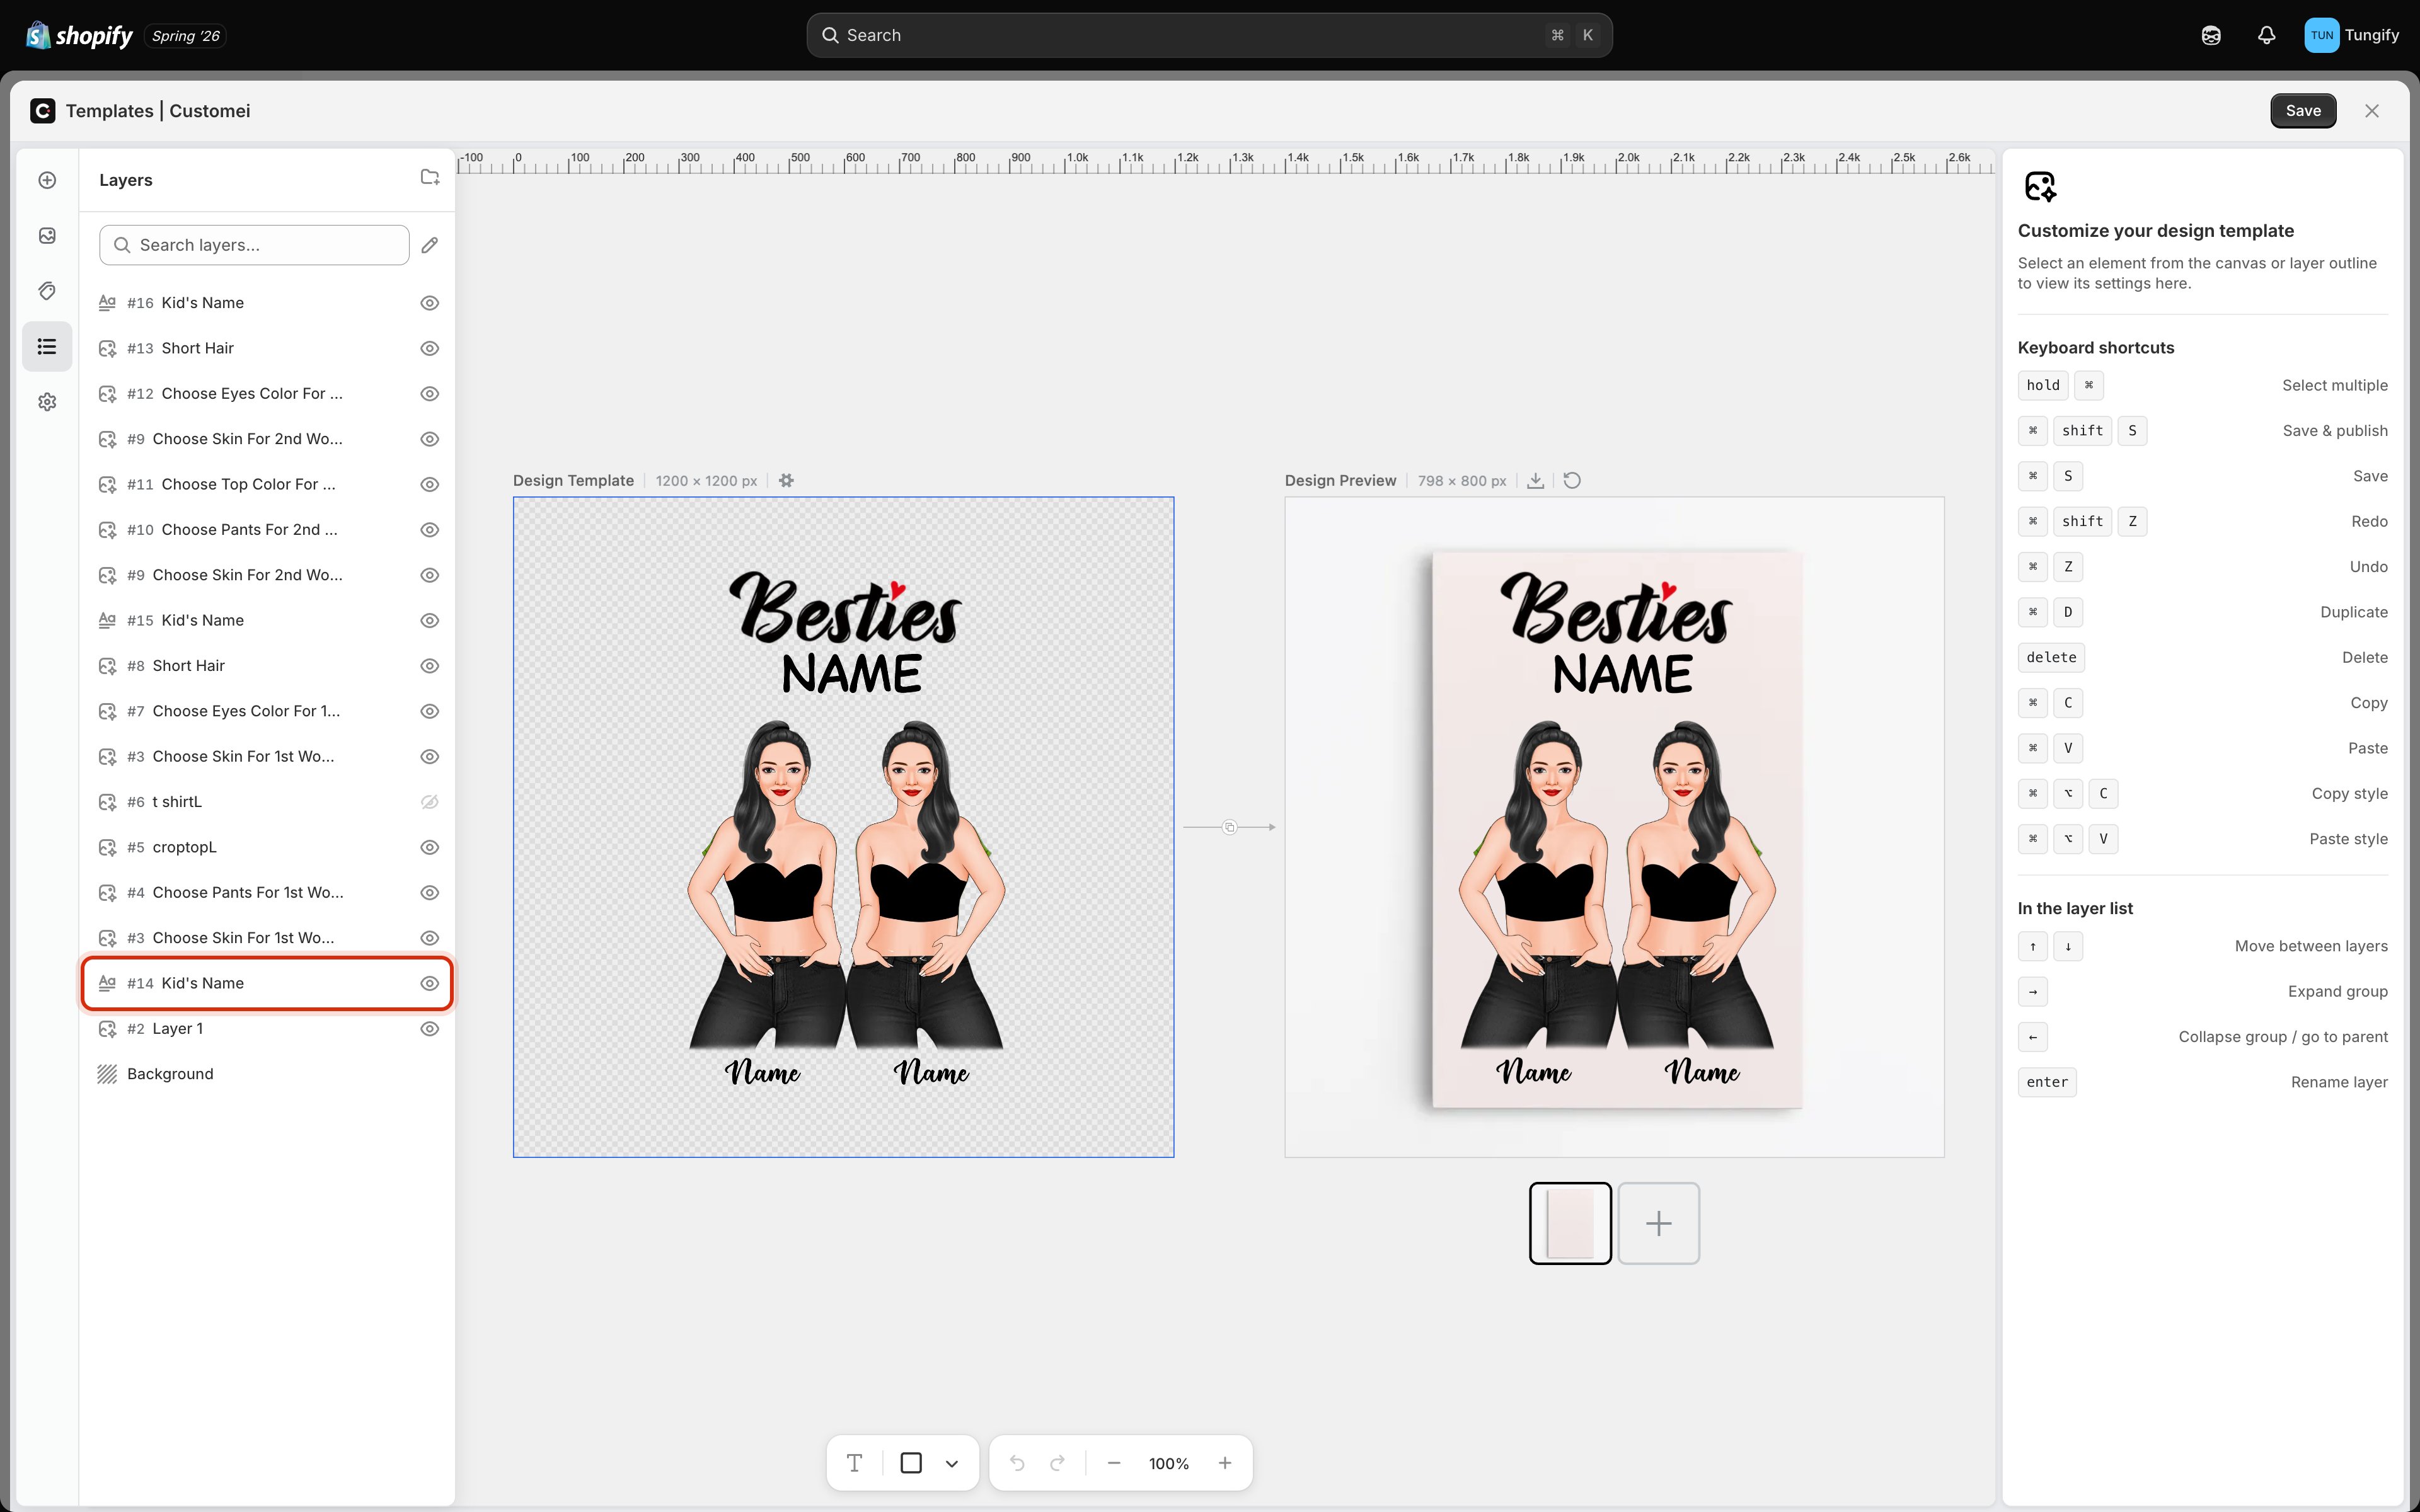The image size is (2420, 1512).
Task: Select the first design preview thumbnail
Action: pos(1570,1223)
